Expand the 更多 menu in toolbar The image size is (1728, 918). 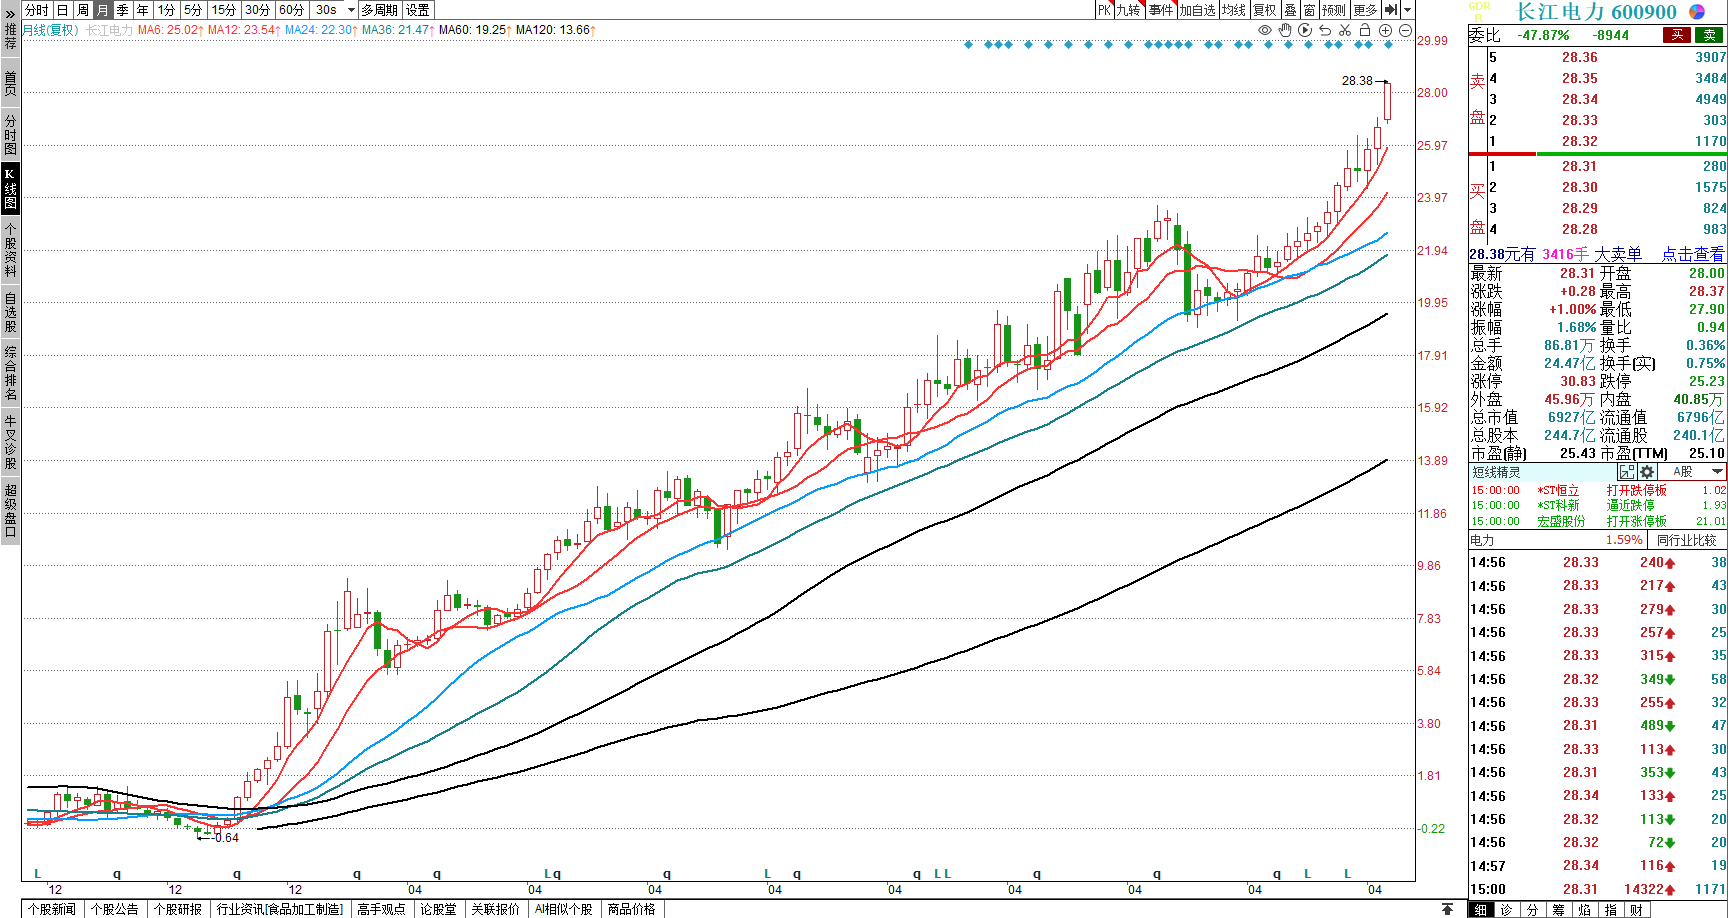pos(1365,10)
